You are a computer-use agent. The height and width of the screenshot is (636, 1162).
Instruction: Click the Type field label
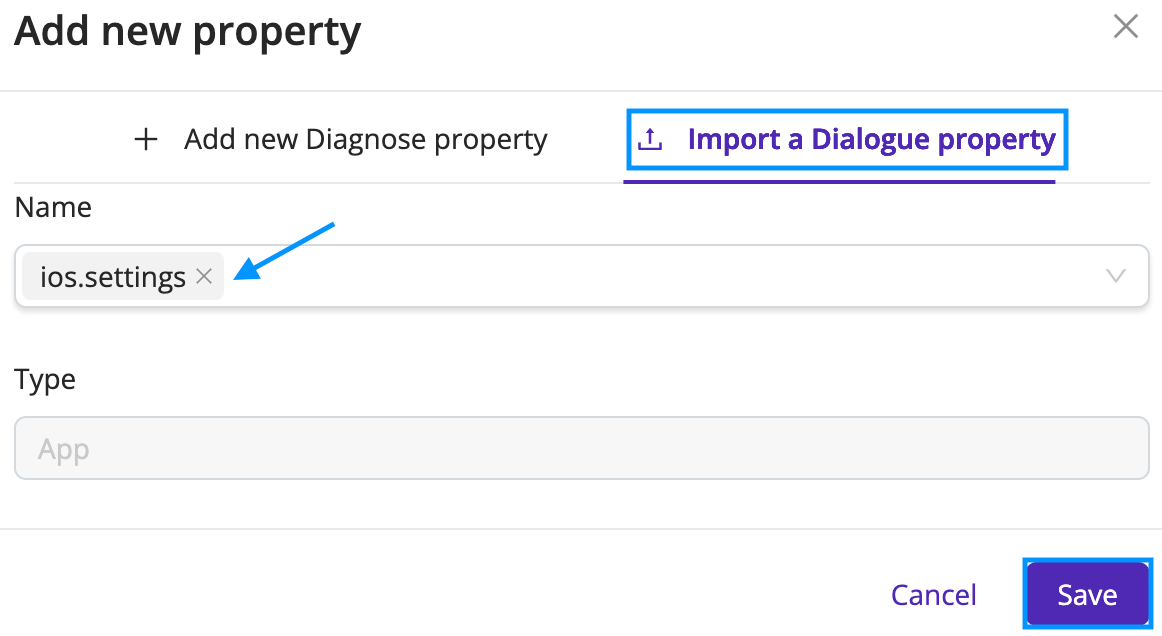click(x=45, y=380)
